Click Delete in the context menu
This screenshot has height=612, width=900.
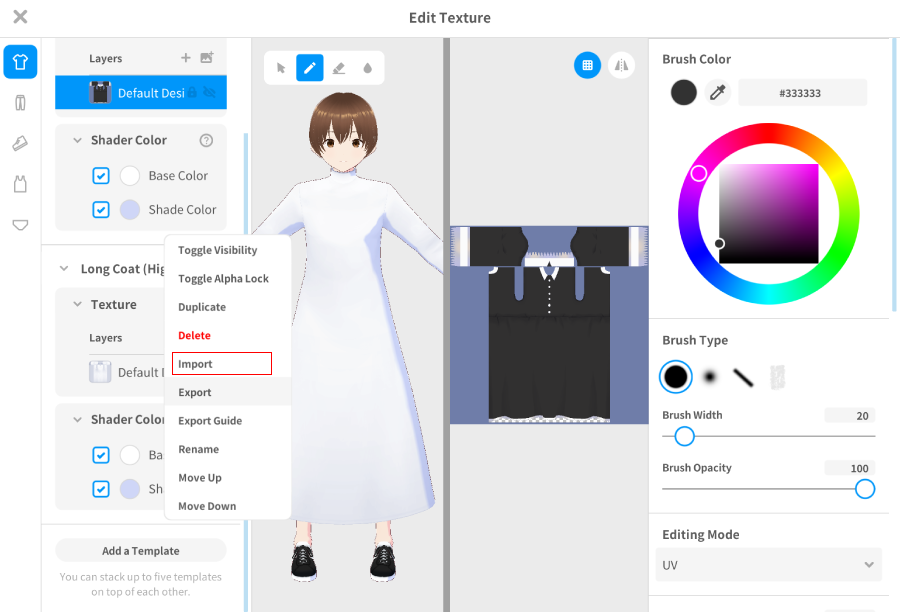point(195,336)
